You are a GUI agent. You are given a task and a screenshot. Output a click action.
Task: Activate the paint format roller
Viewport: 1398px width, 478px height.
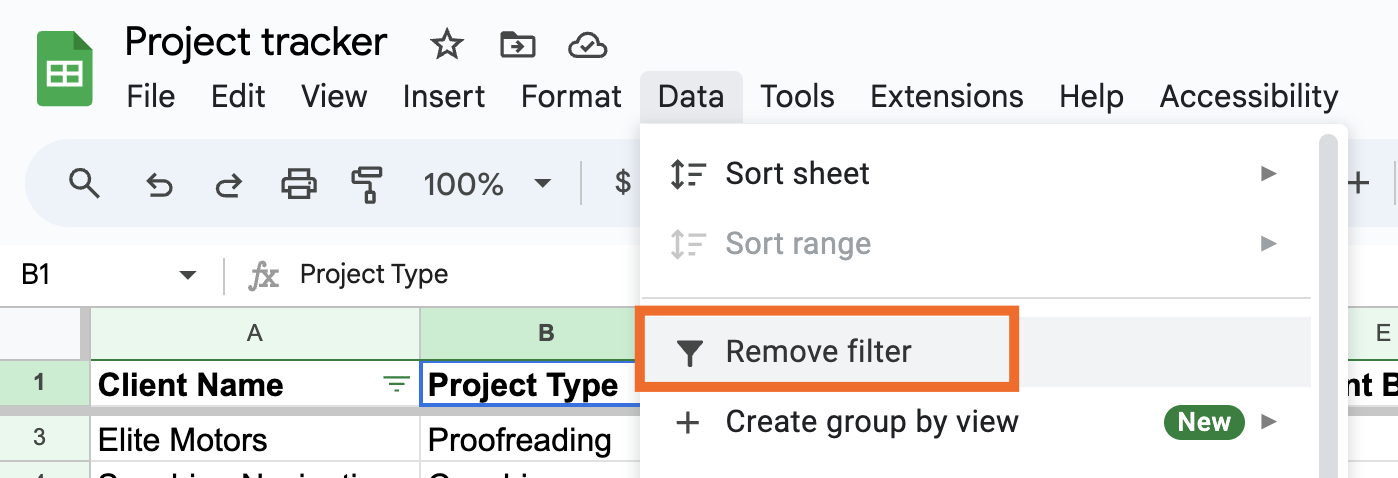[x=368, y=184]
